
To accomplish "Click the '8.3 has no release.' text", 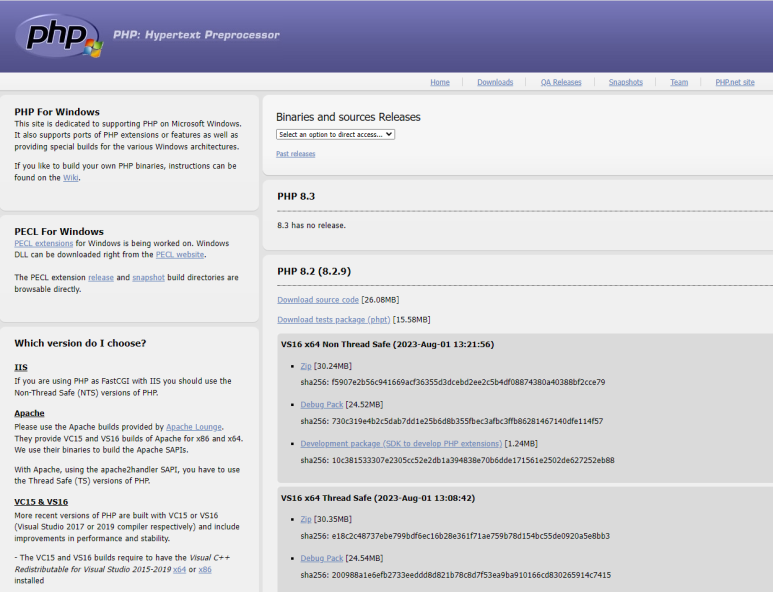I will (x=312, y=225).
